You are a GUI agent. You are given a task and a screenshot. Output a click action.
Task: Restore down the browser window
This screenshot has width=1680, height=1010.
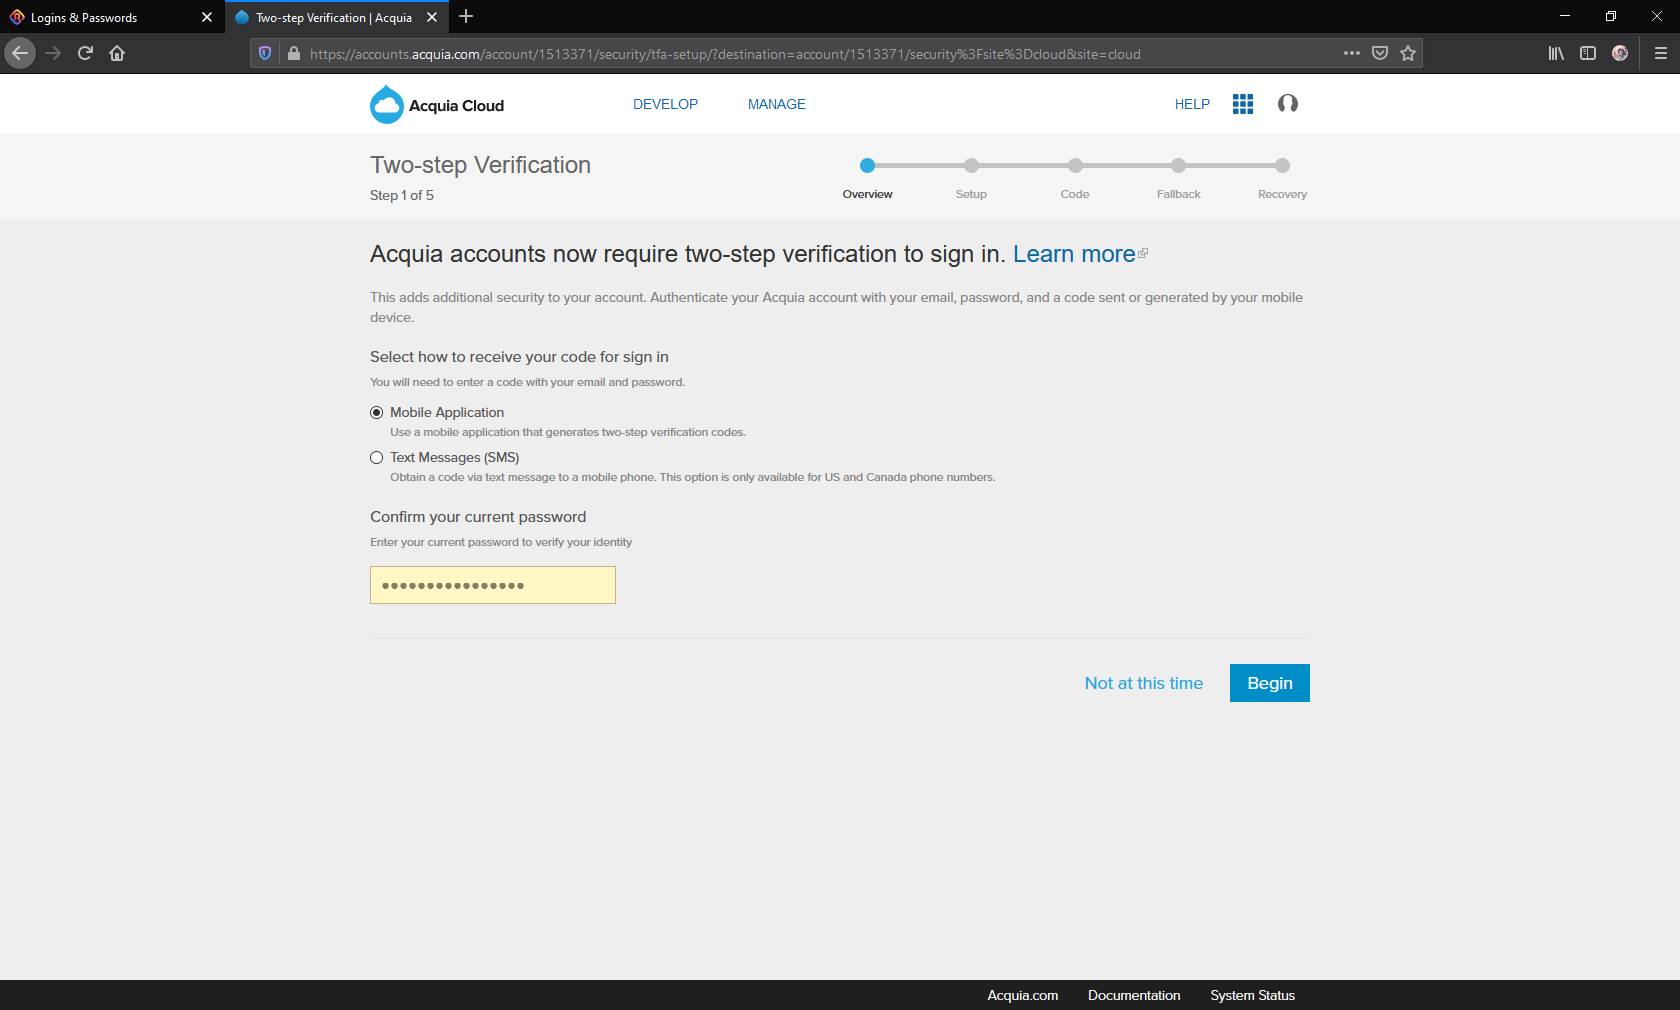click(1611, 16)
